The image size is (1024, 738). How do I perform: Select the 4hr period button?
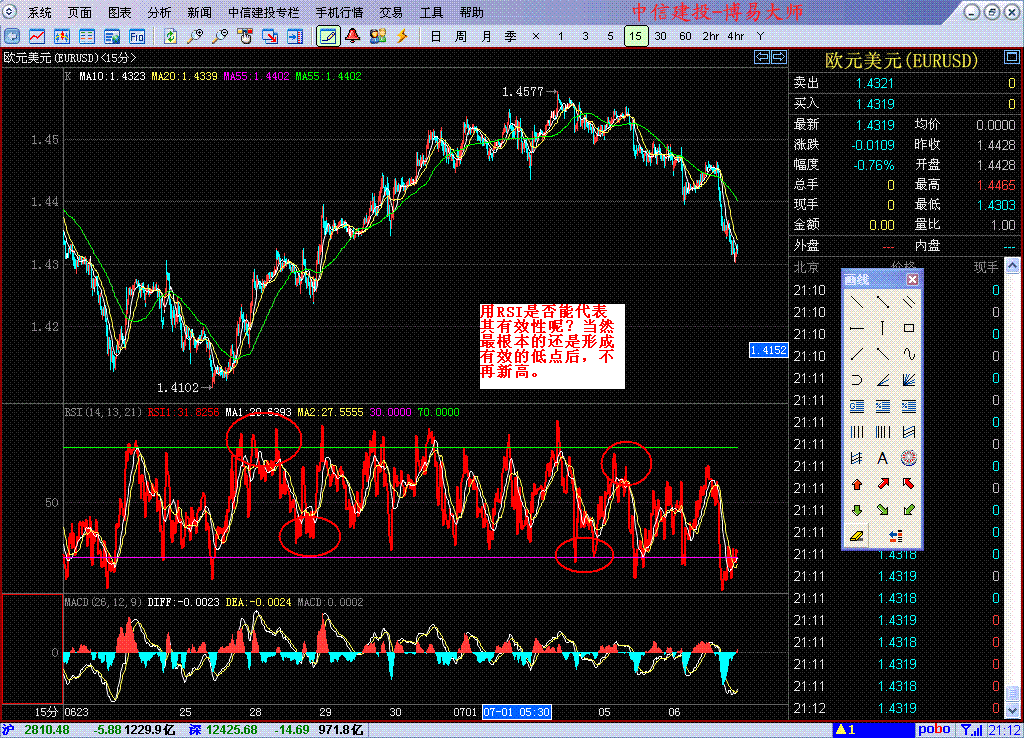tap(735, 37)
